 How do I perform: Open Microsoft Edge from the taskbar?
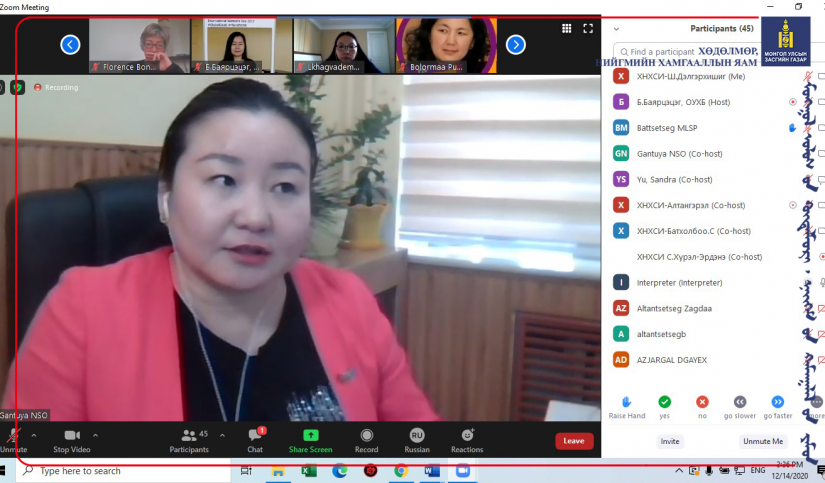coord(339,471)
